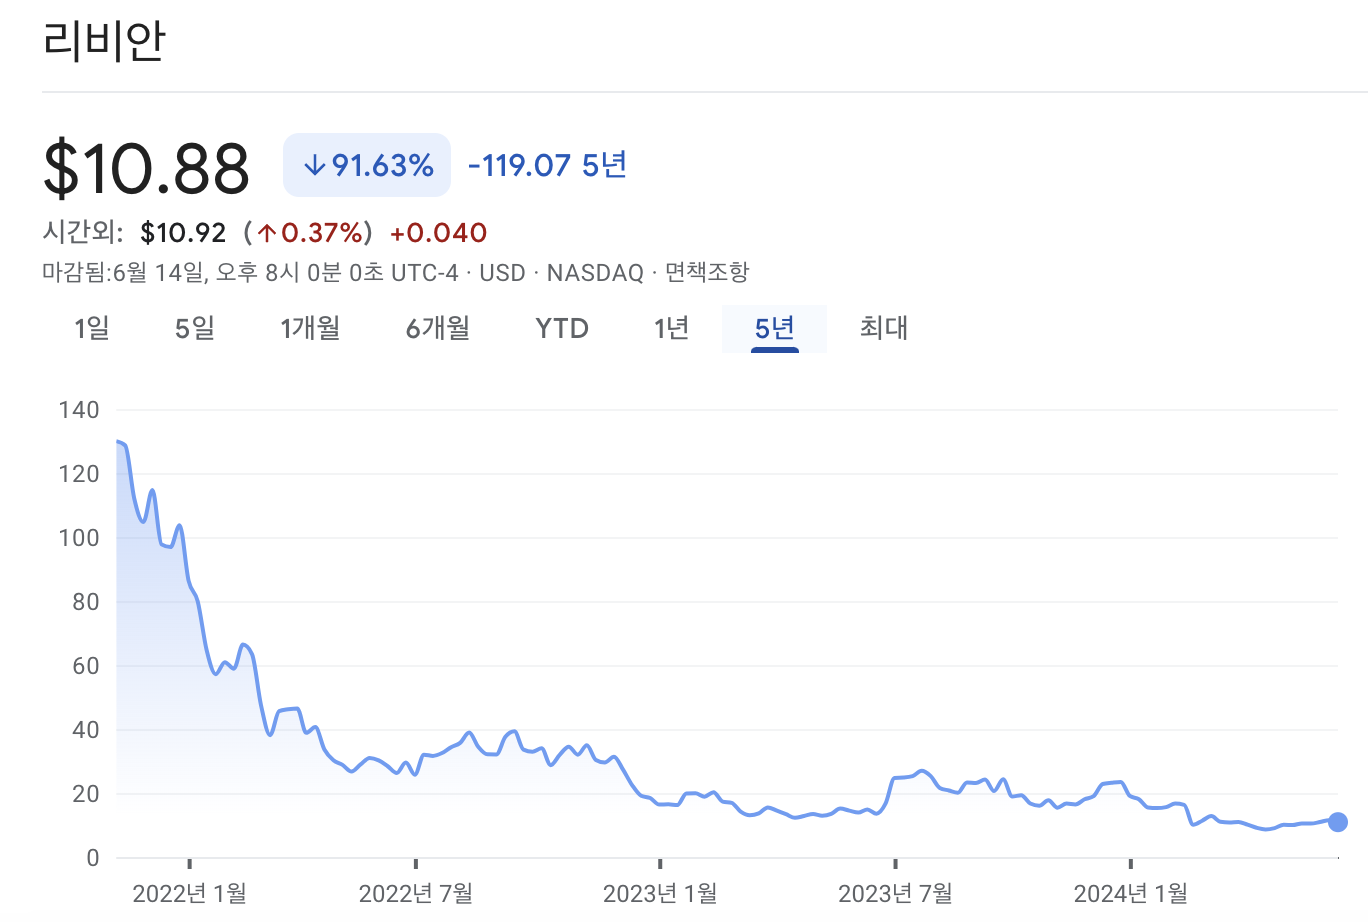Show the 1년 chart range
Screen dimensions: 1368x922
[x=672, y=328]
